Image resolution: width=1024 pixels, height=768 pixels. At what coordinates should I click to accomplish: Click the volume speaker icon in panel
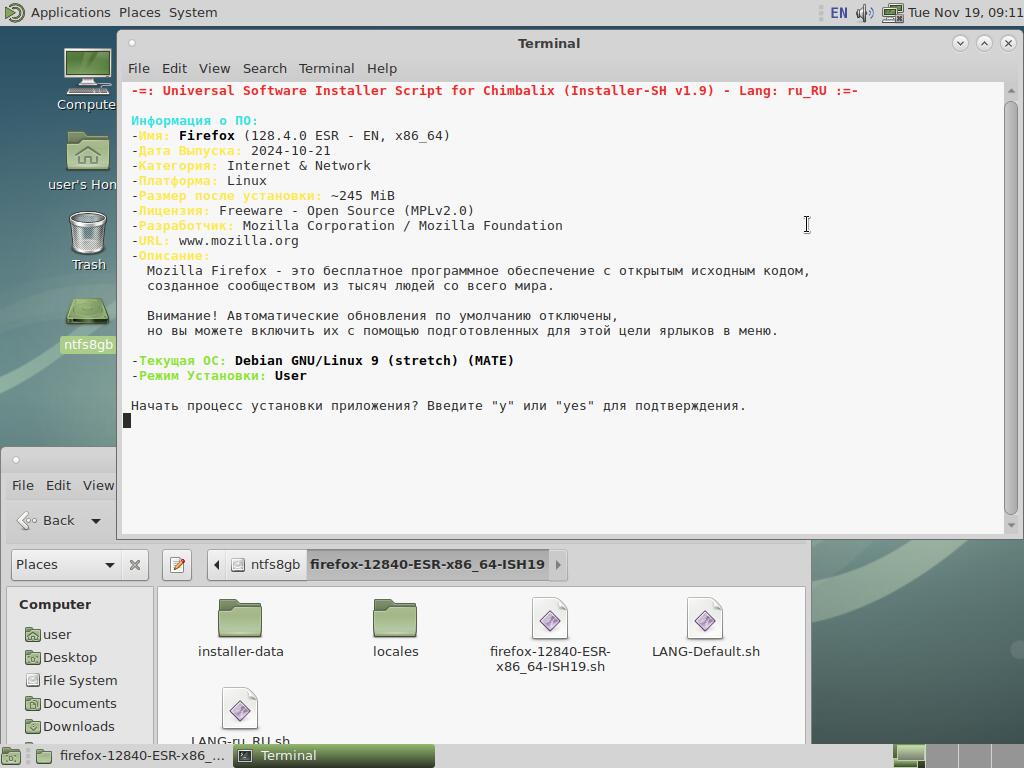tap(865, 13)
